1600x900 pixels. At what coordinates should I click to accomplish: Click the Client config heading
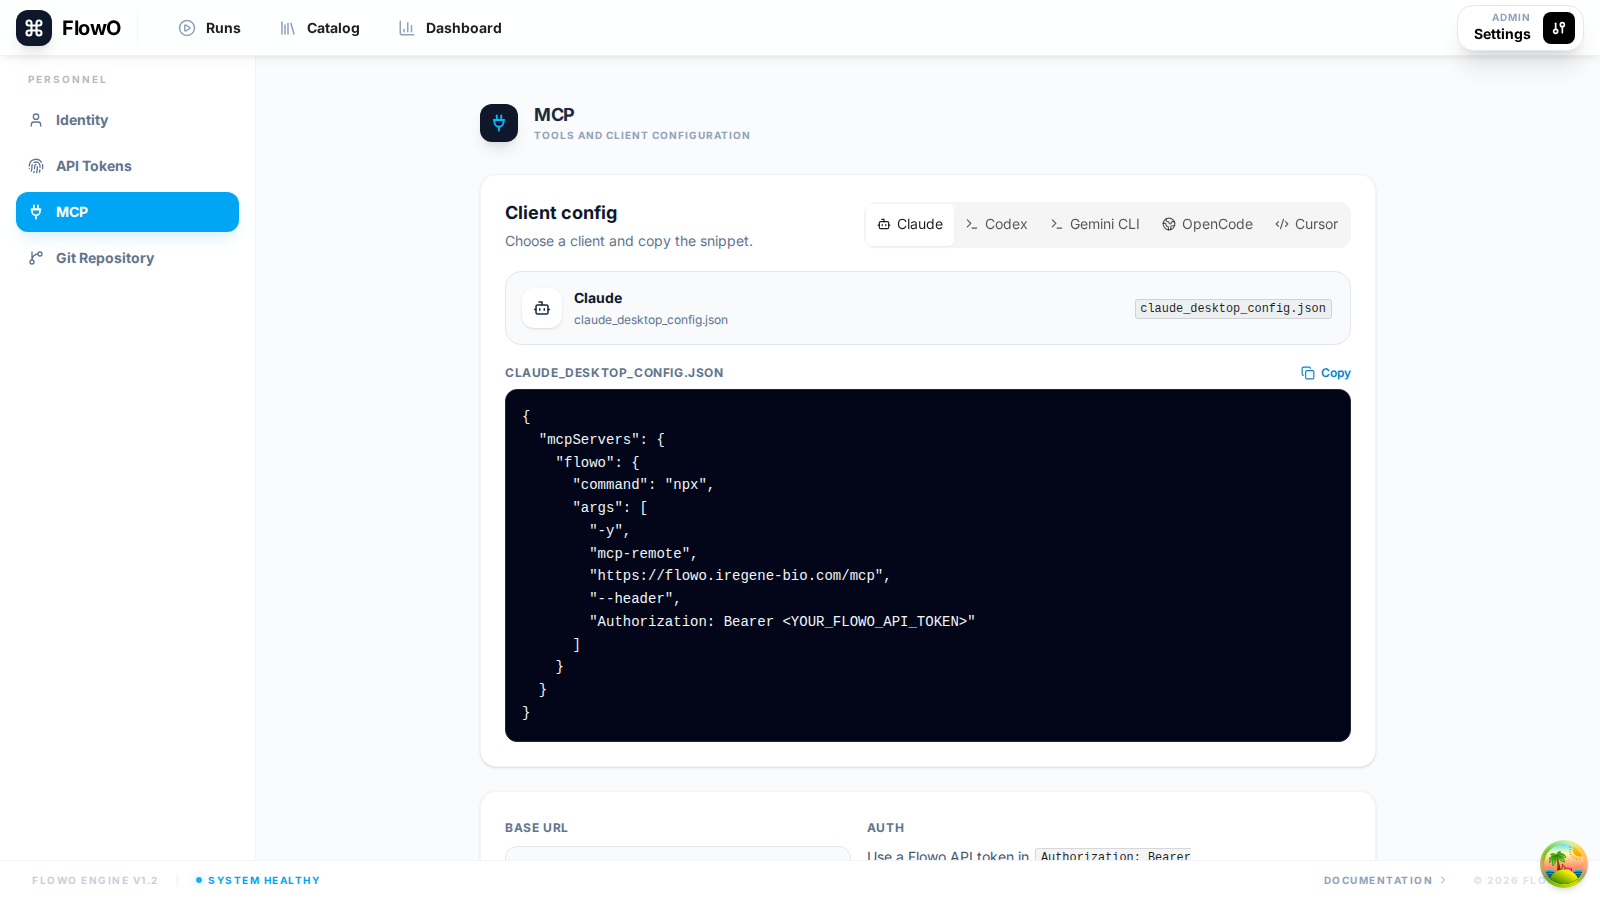click(x=561, y=213)
